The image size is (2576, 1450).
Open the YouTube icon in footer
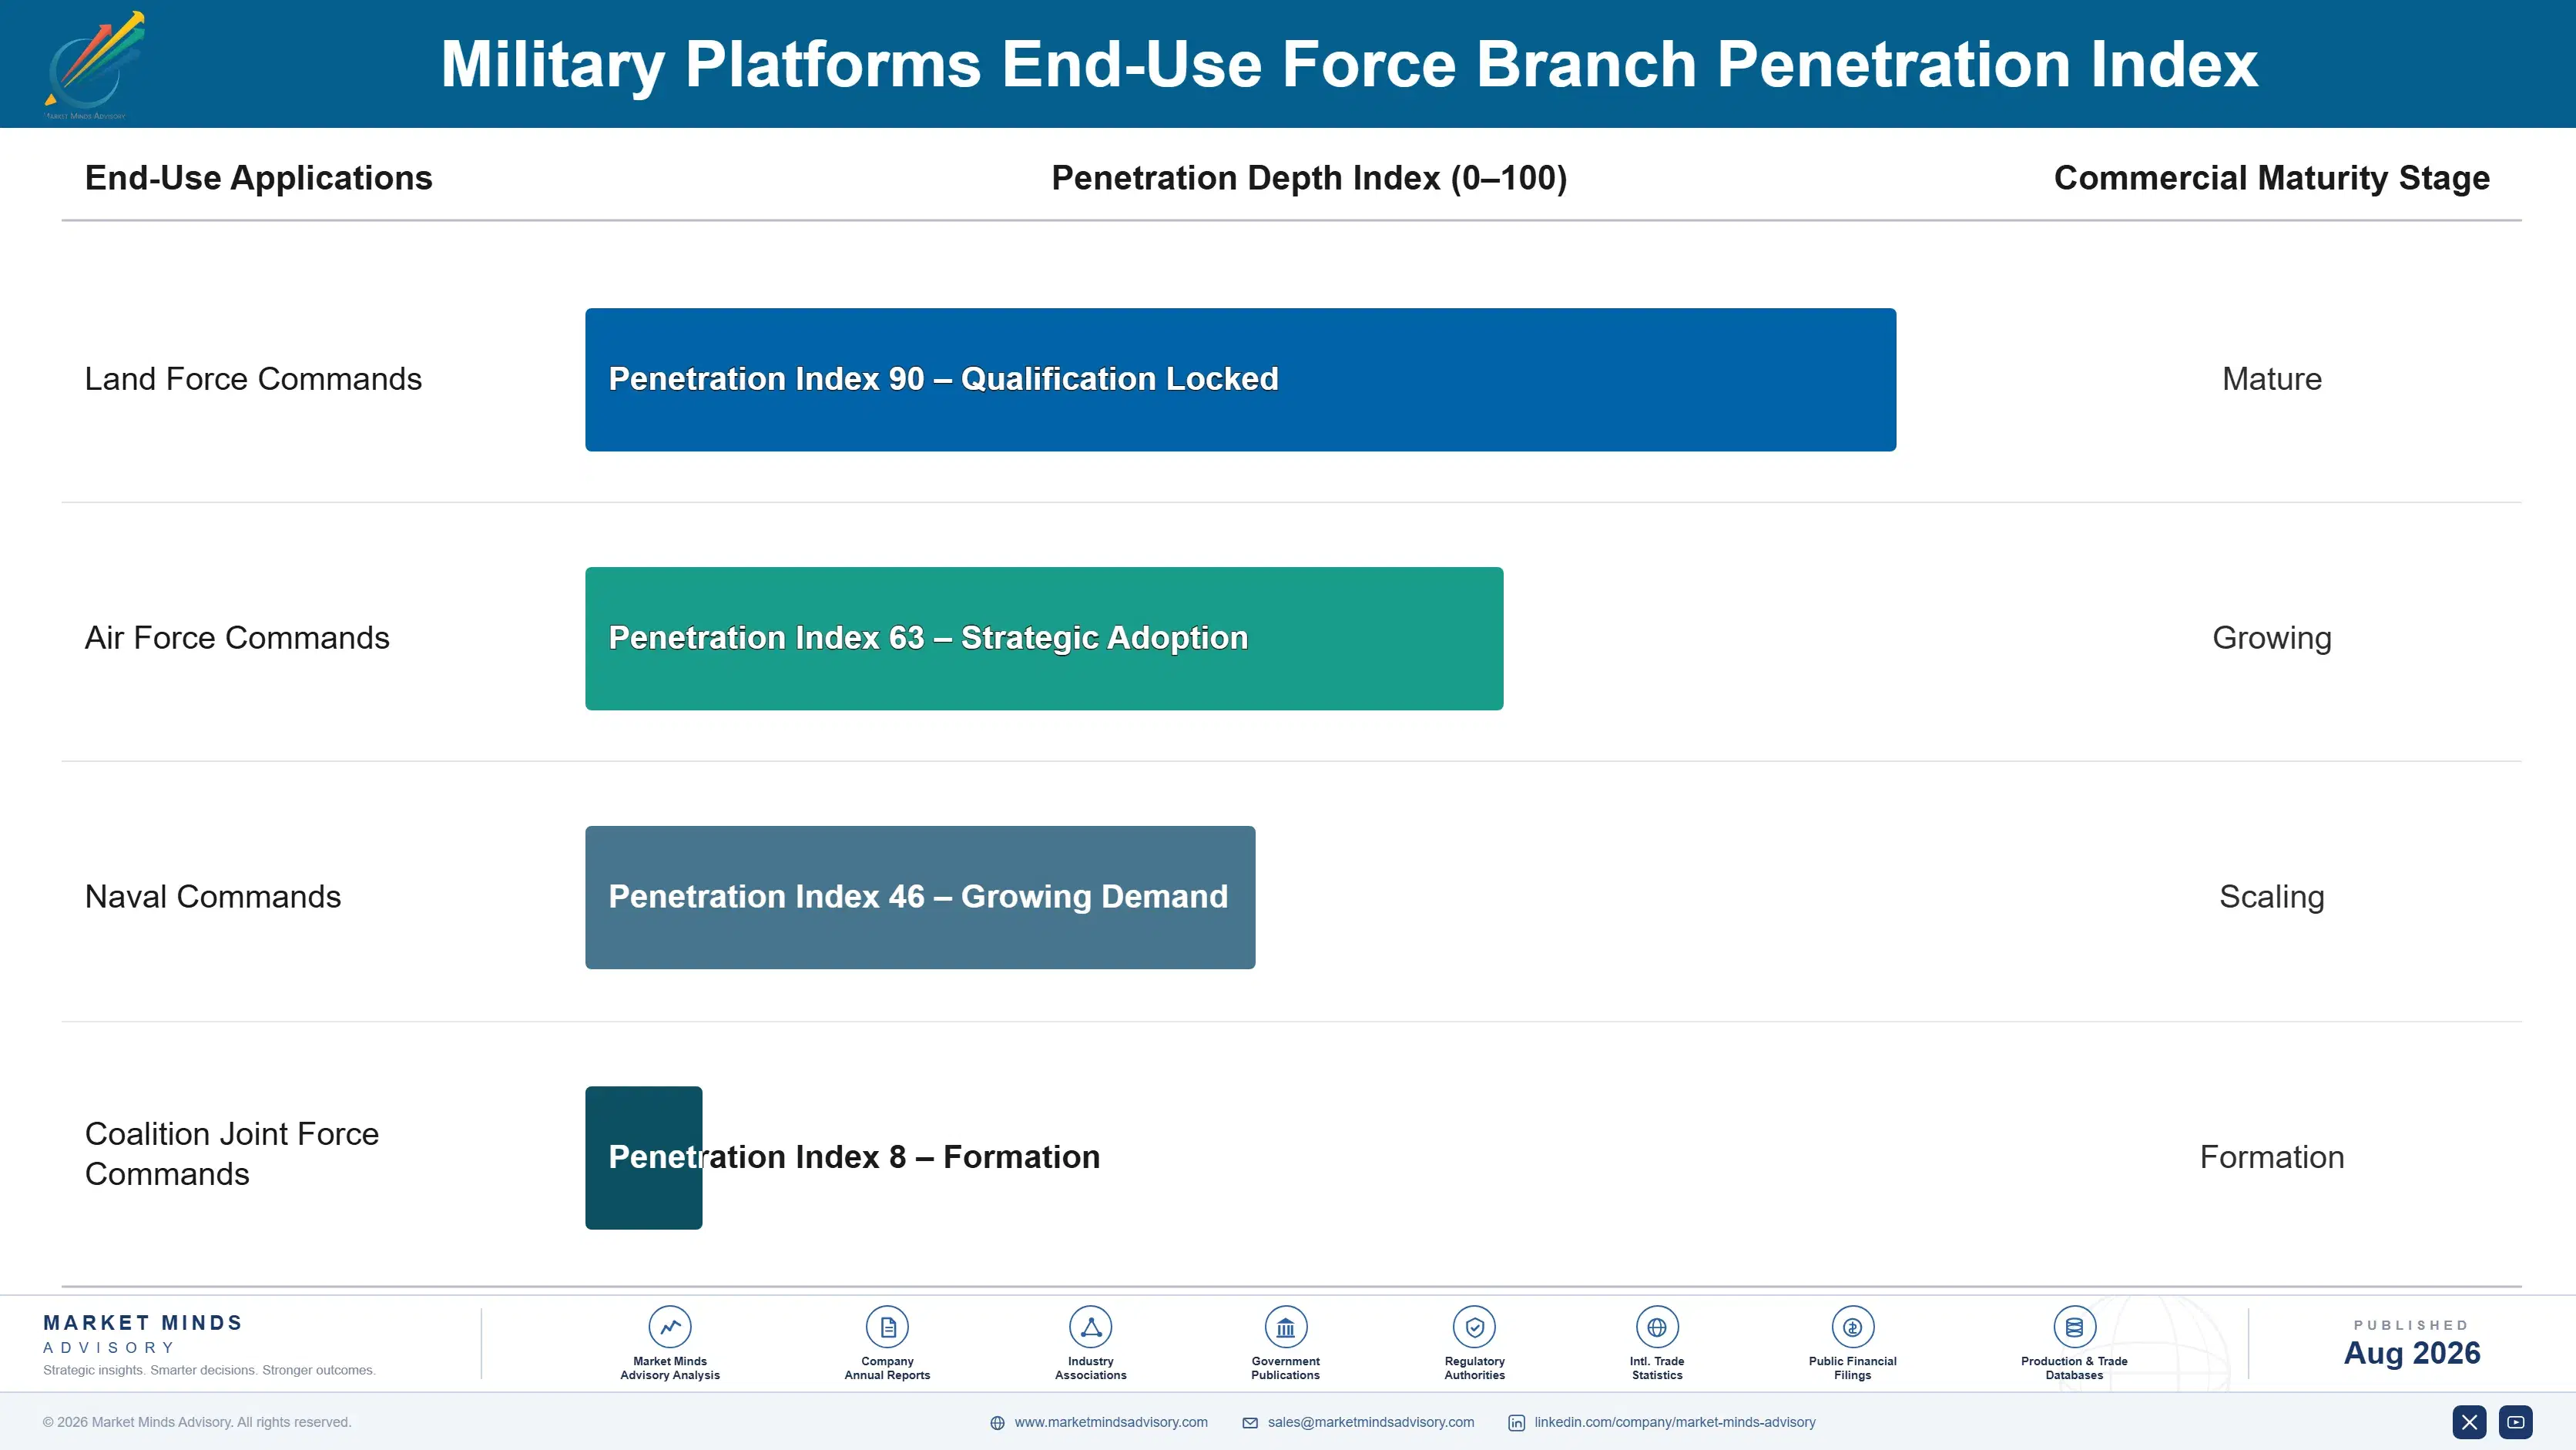(x=2516, y=1422)
